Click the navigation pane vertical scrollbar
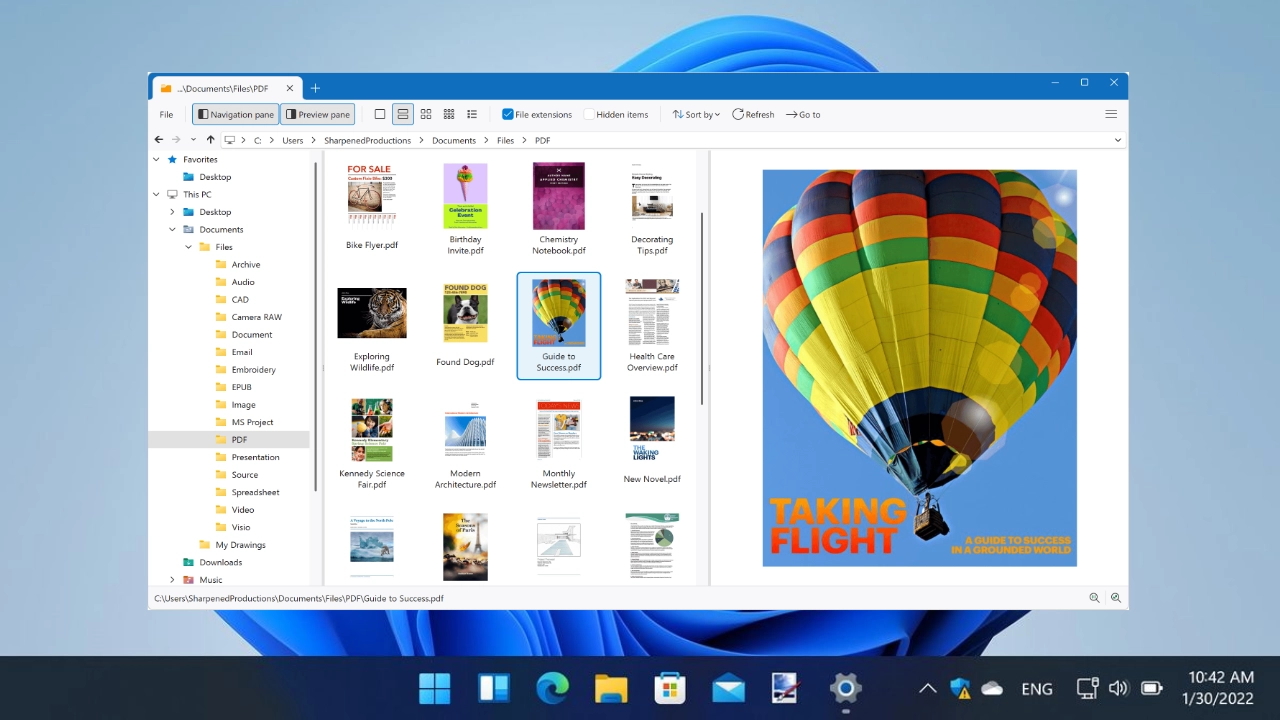 click(316, 325)
